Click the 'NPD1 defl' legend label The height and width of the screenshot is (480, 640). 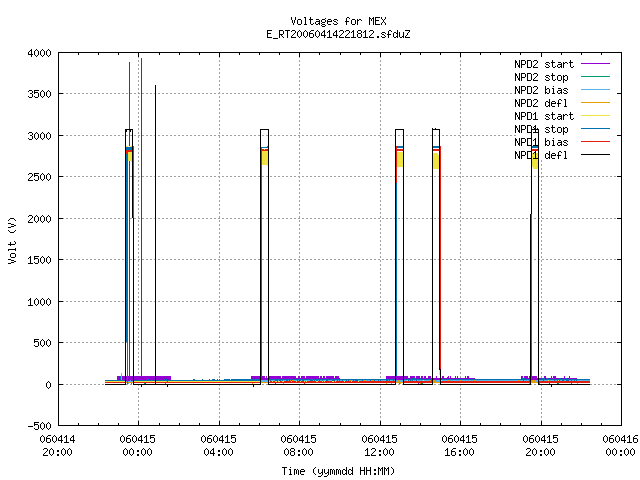coord(541,155)
